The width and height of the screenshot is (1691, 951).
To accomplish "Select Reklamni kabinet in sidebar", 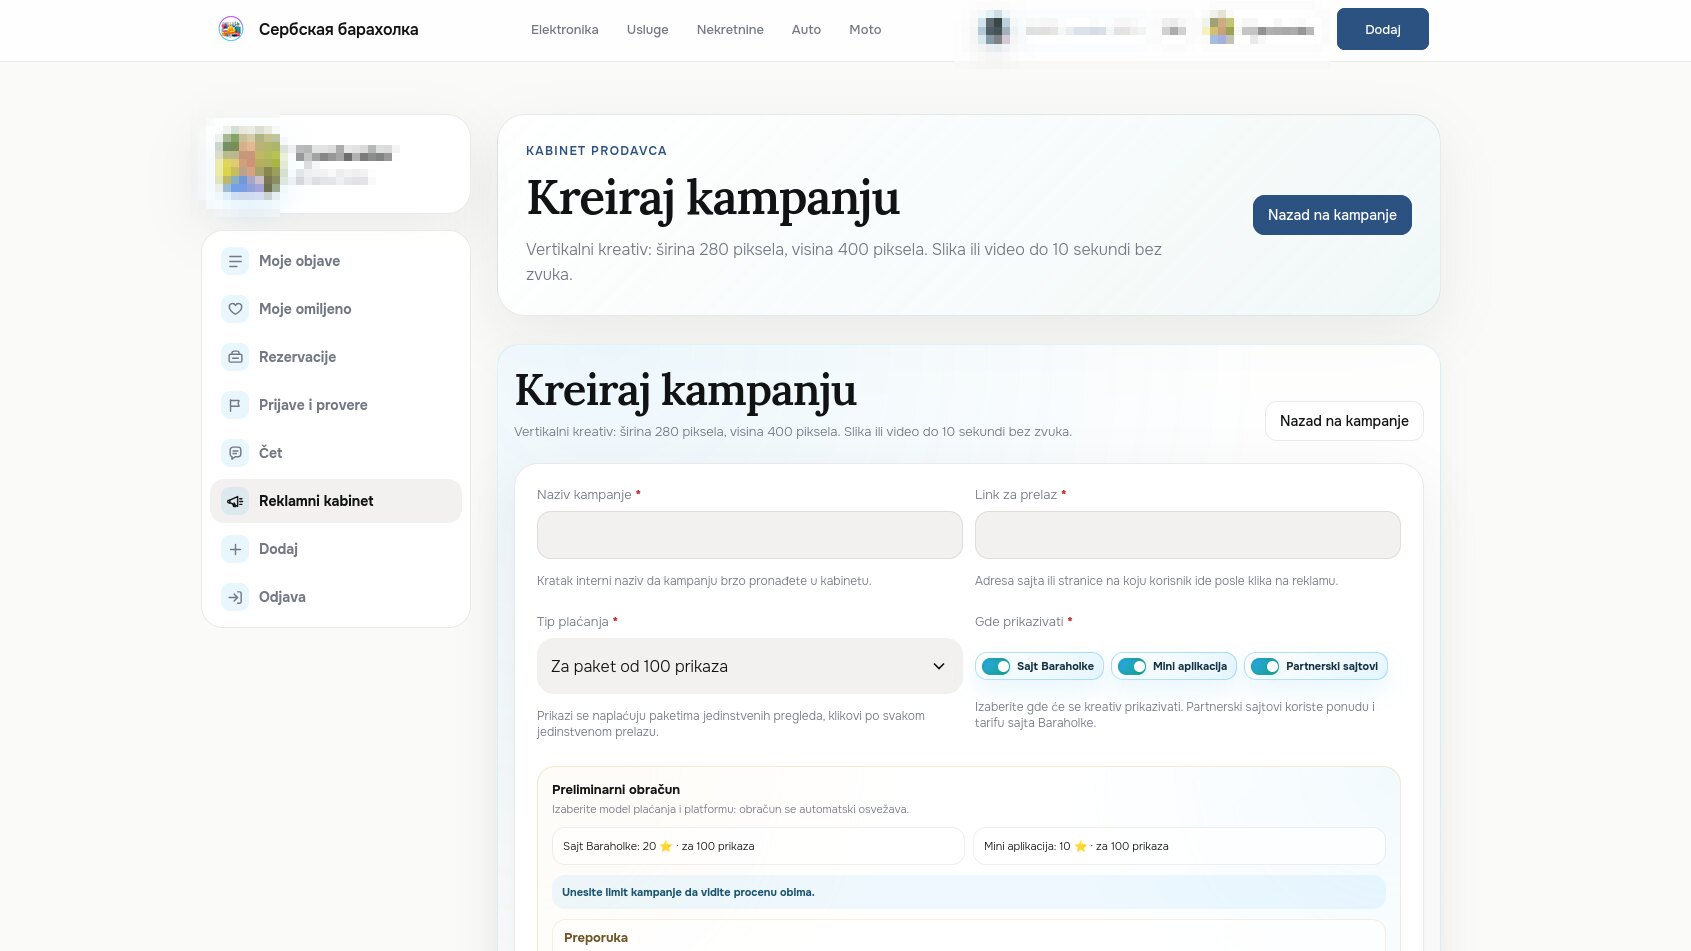I will click(336, 501).
